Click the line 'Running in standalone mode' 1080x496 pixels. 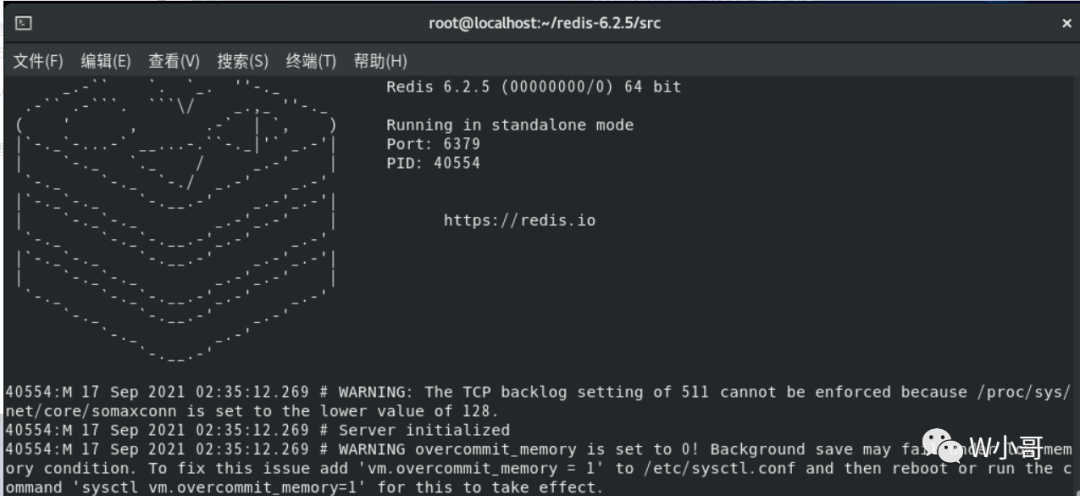point(510,125)
